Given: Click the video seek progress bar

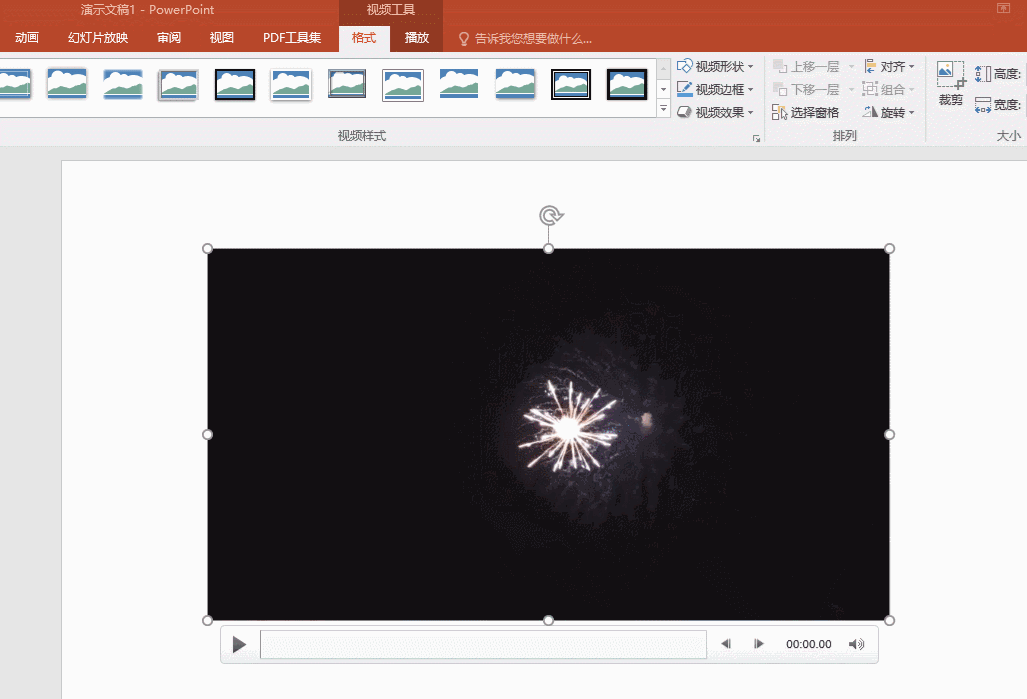Looking at the screenshot, I should point(483,644).
